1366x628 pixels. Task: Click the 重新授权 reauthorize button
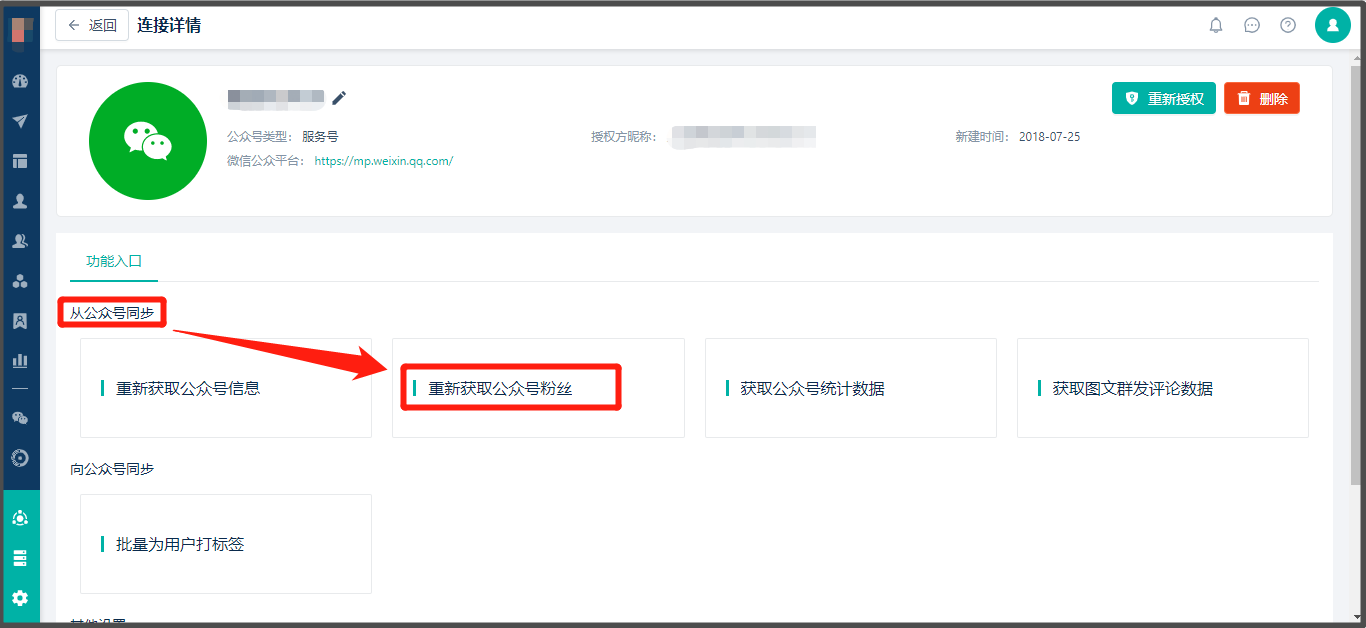pyautogui.click(x=1164, y=98)
